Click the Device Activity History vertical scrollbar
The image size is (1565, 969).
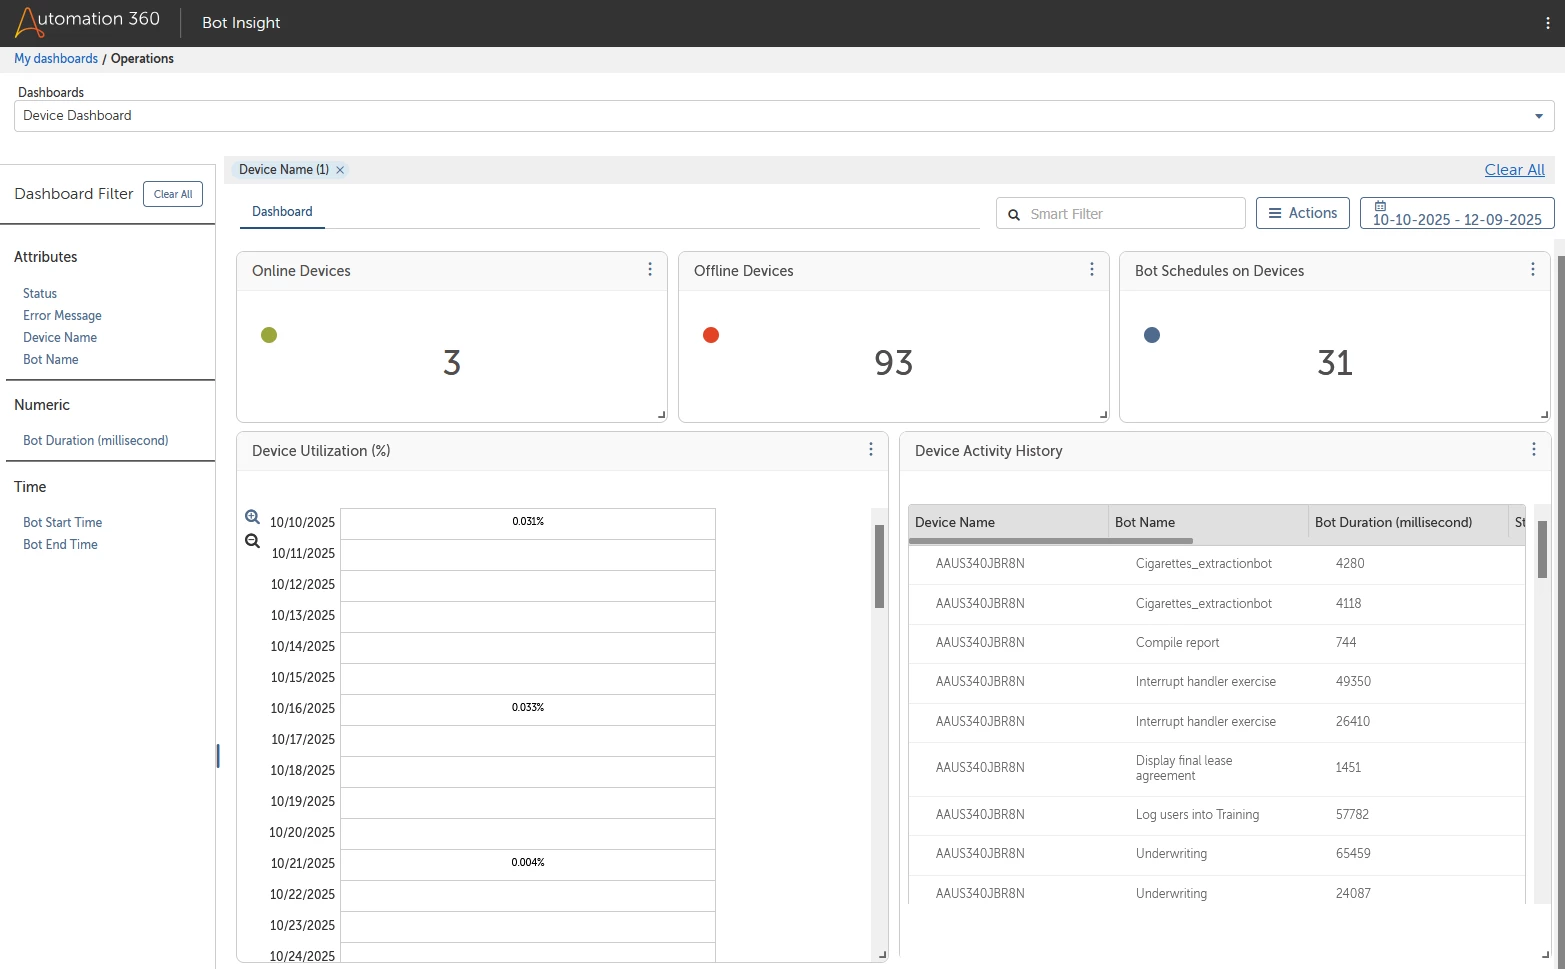(x=1542, y=549)
